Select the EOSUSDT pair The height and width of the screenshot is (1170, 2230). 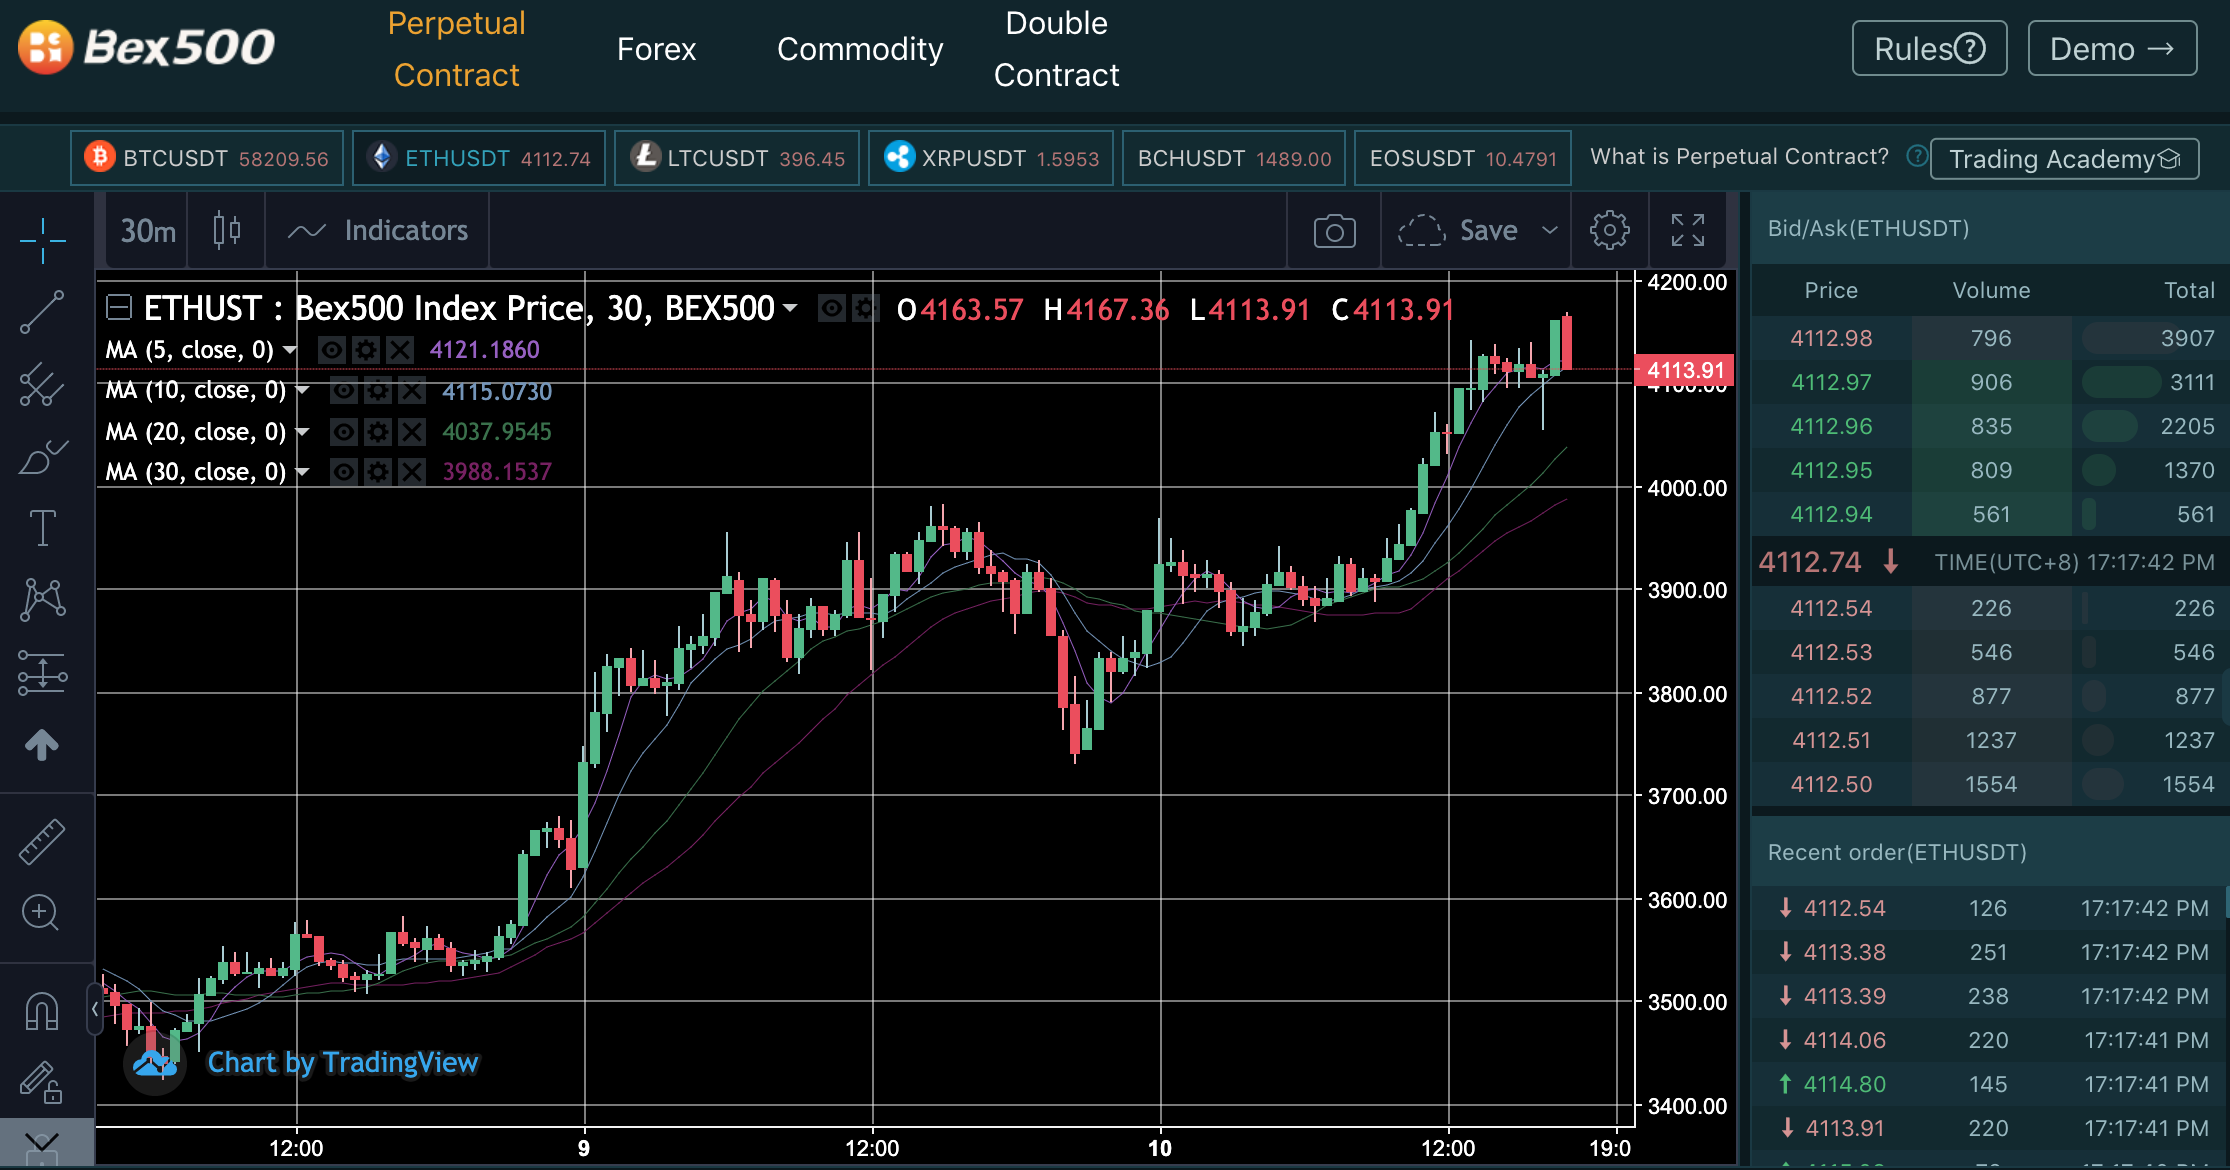tap(1463, 158)
